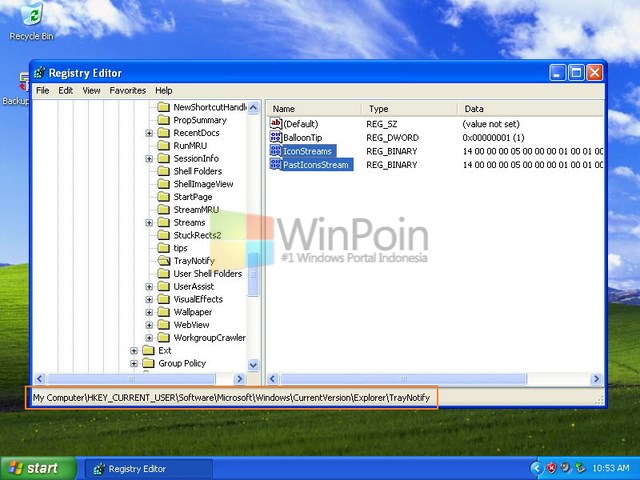640x480 pixels.
Task: Open the Recycle Bin desktop icon
Action: pos(31,17)
